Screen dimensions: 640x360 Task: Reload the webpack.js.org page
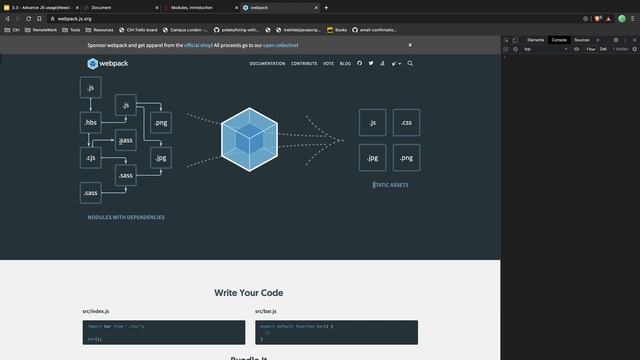point(29,19)
